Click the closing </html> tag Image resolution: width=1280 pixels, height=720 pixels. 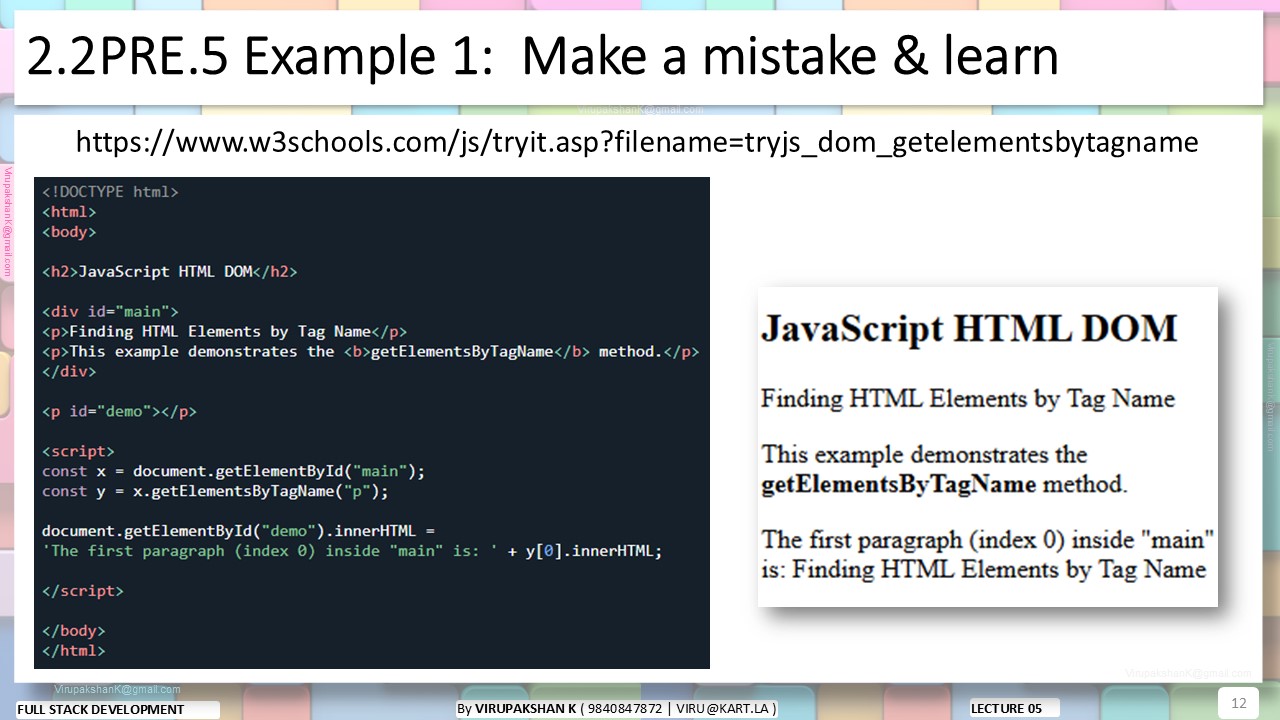click(x=73, y=651)
